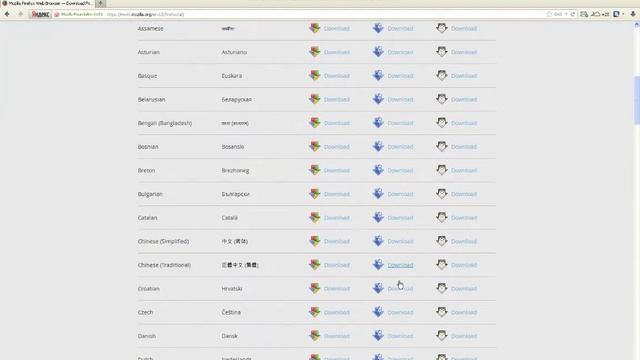
Task: Click Mac Download link for Czech
Action: tap(400, 313)
